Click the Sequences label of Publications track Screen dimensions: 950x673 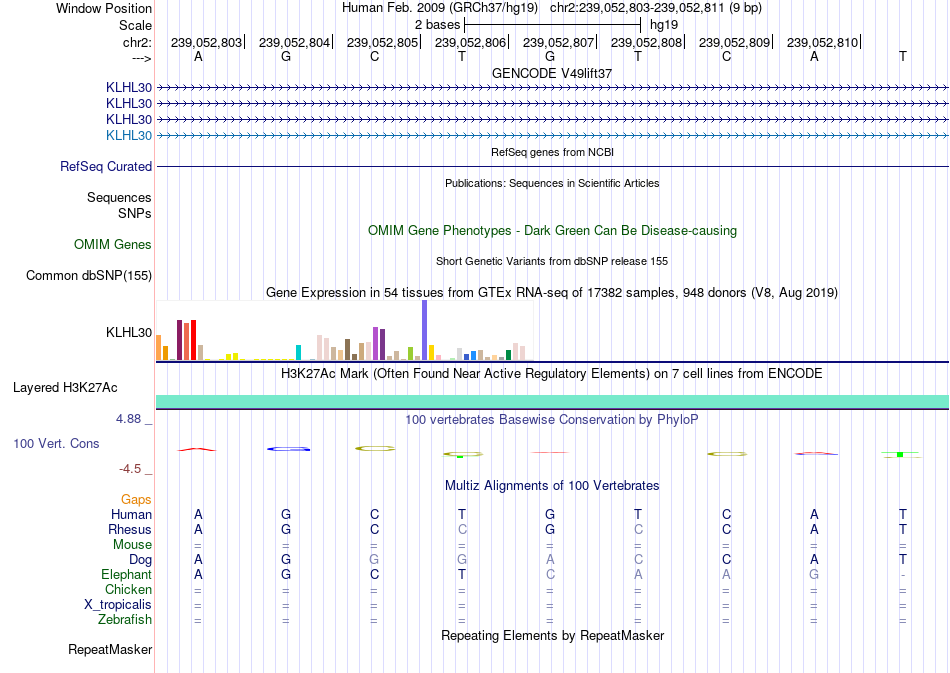click(119, 197)
